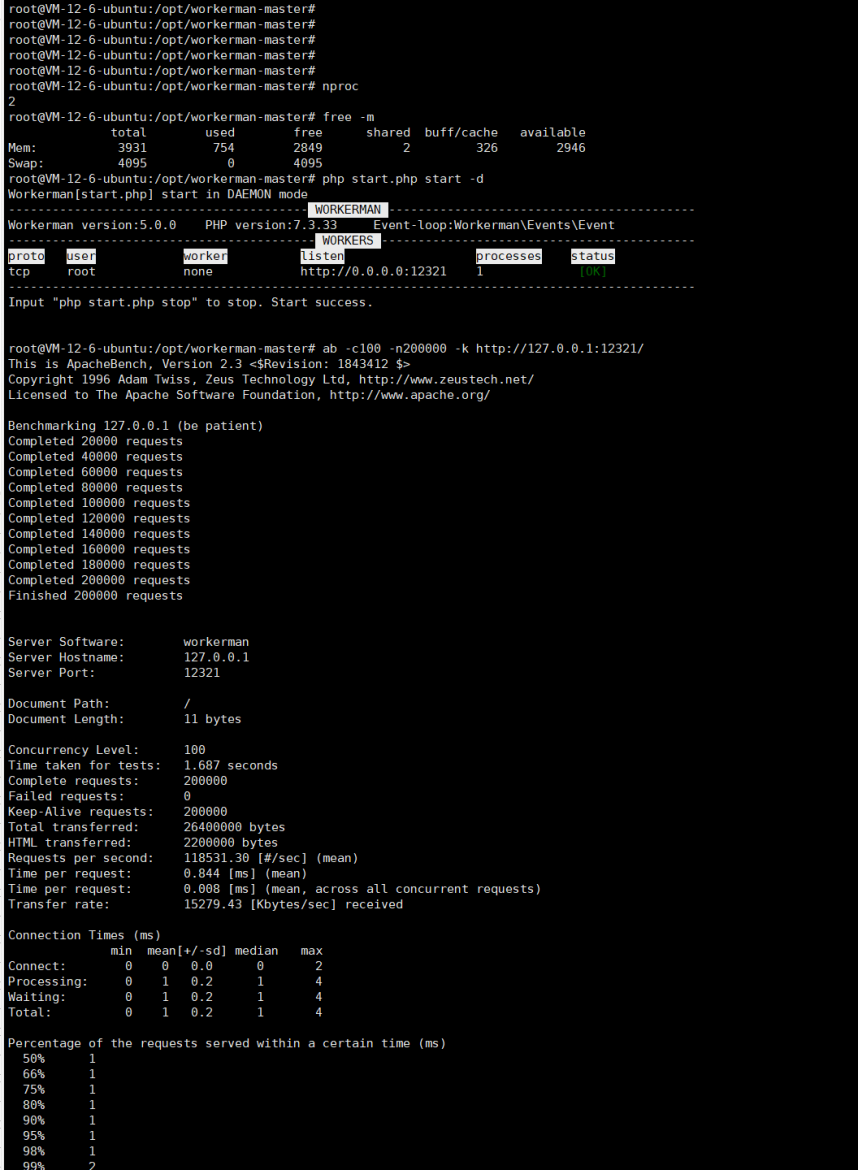Screen dimensions: 858x1170
Task: Click HTML transferred value '2200000 bytes'
Action: click(231, 842)
